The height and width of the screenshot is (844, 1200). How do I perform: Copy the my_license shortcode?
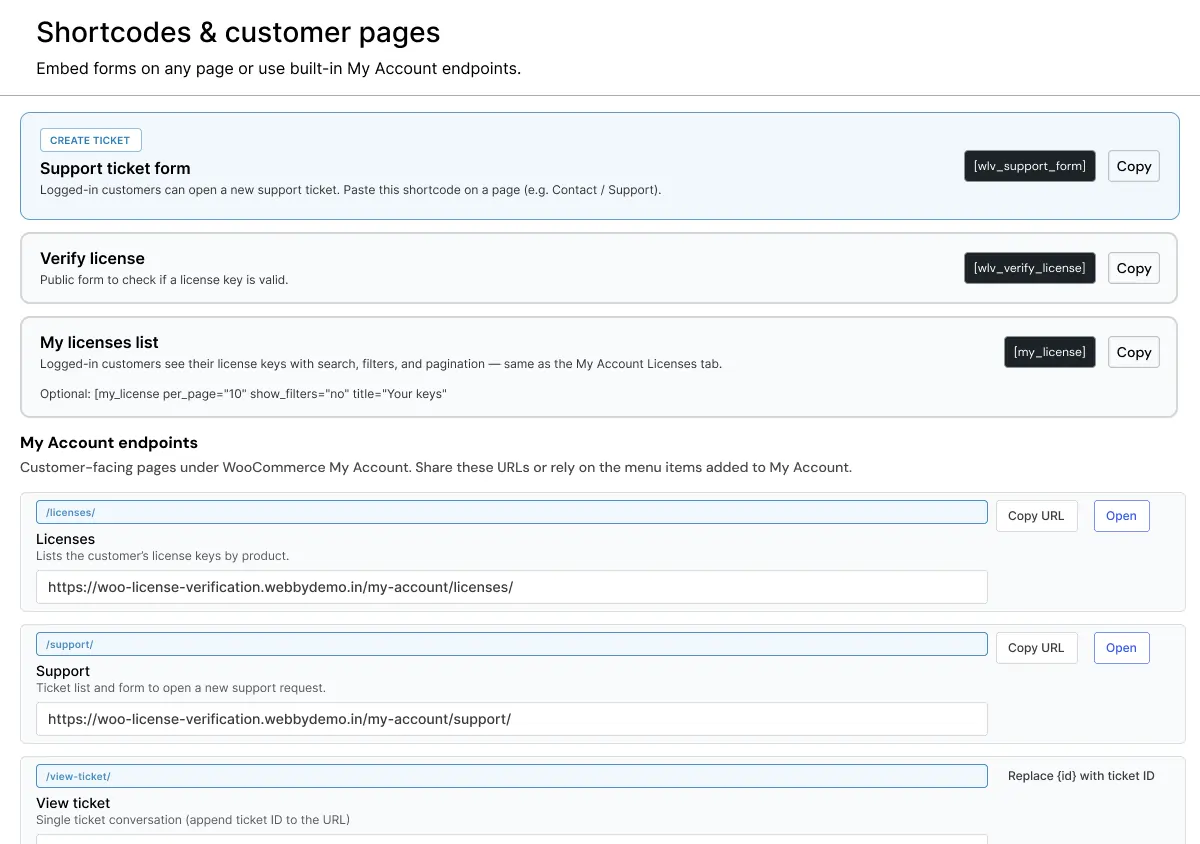(x=1133, y=352)
